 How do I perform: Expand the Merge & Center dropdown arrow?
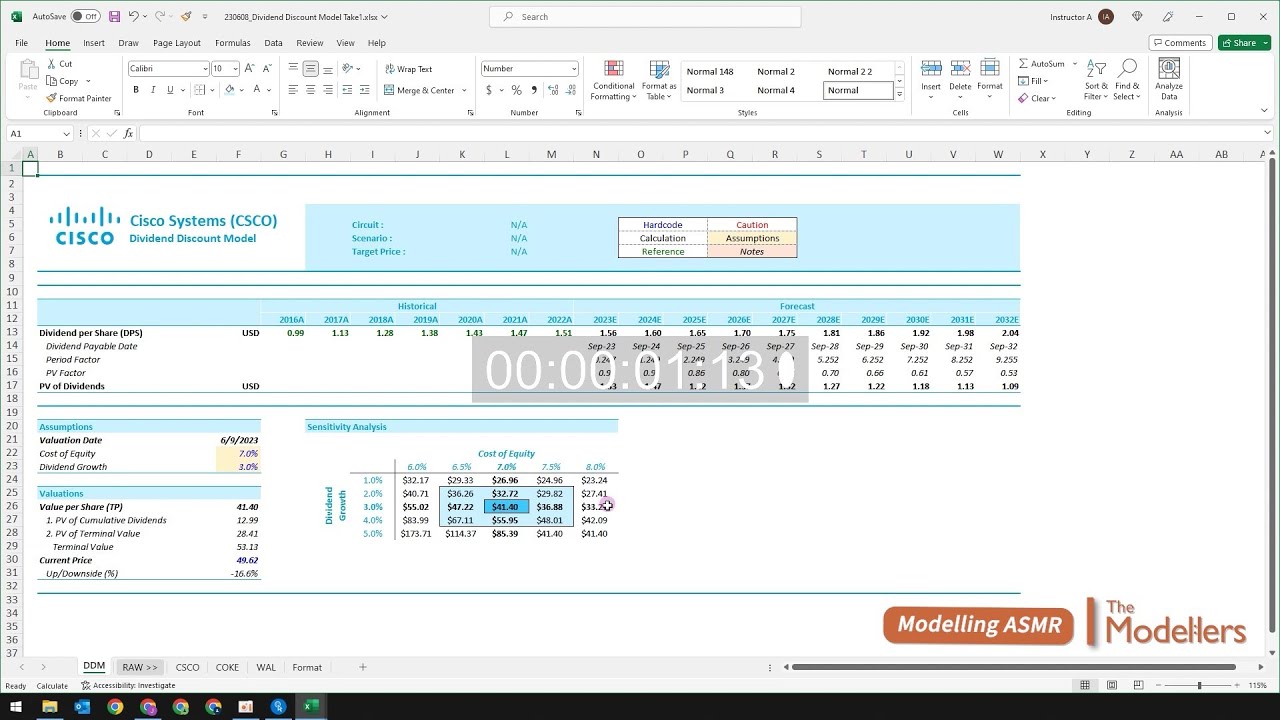tap(462, 90)
